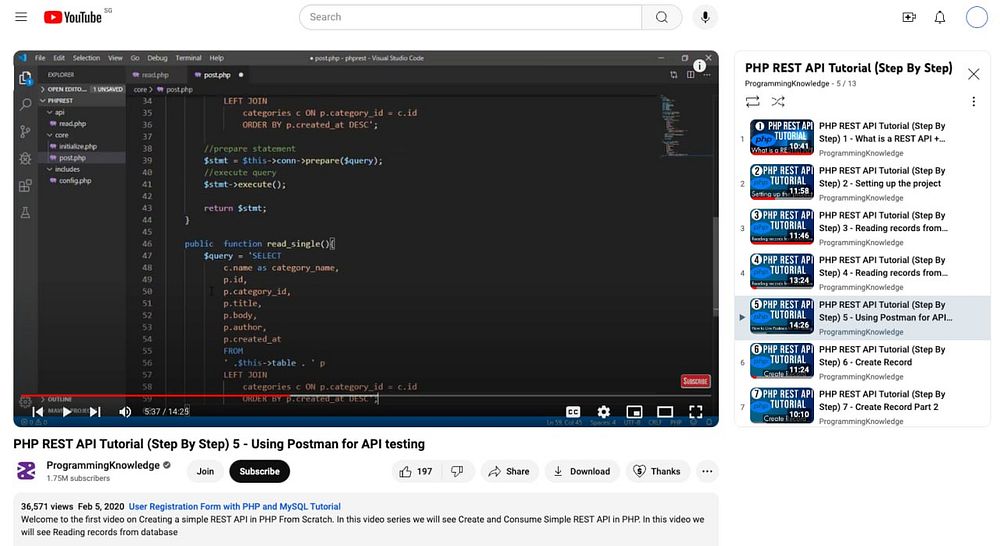Image resolution: width=1000 pixels, height=546 pixels.
Task: Open VS Code Source Control icon
Action: pos(26,131)
